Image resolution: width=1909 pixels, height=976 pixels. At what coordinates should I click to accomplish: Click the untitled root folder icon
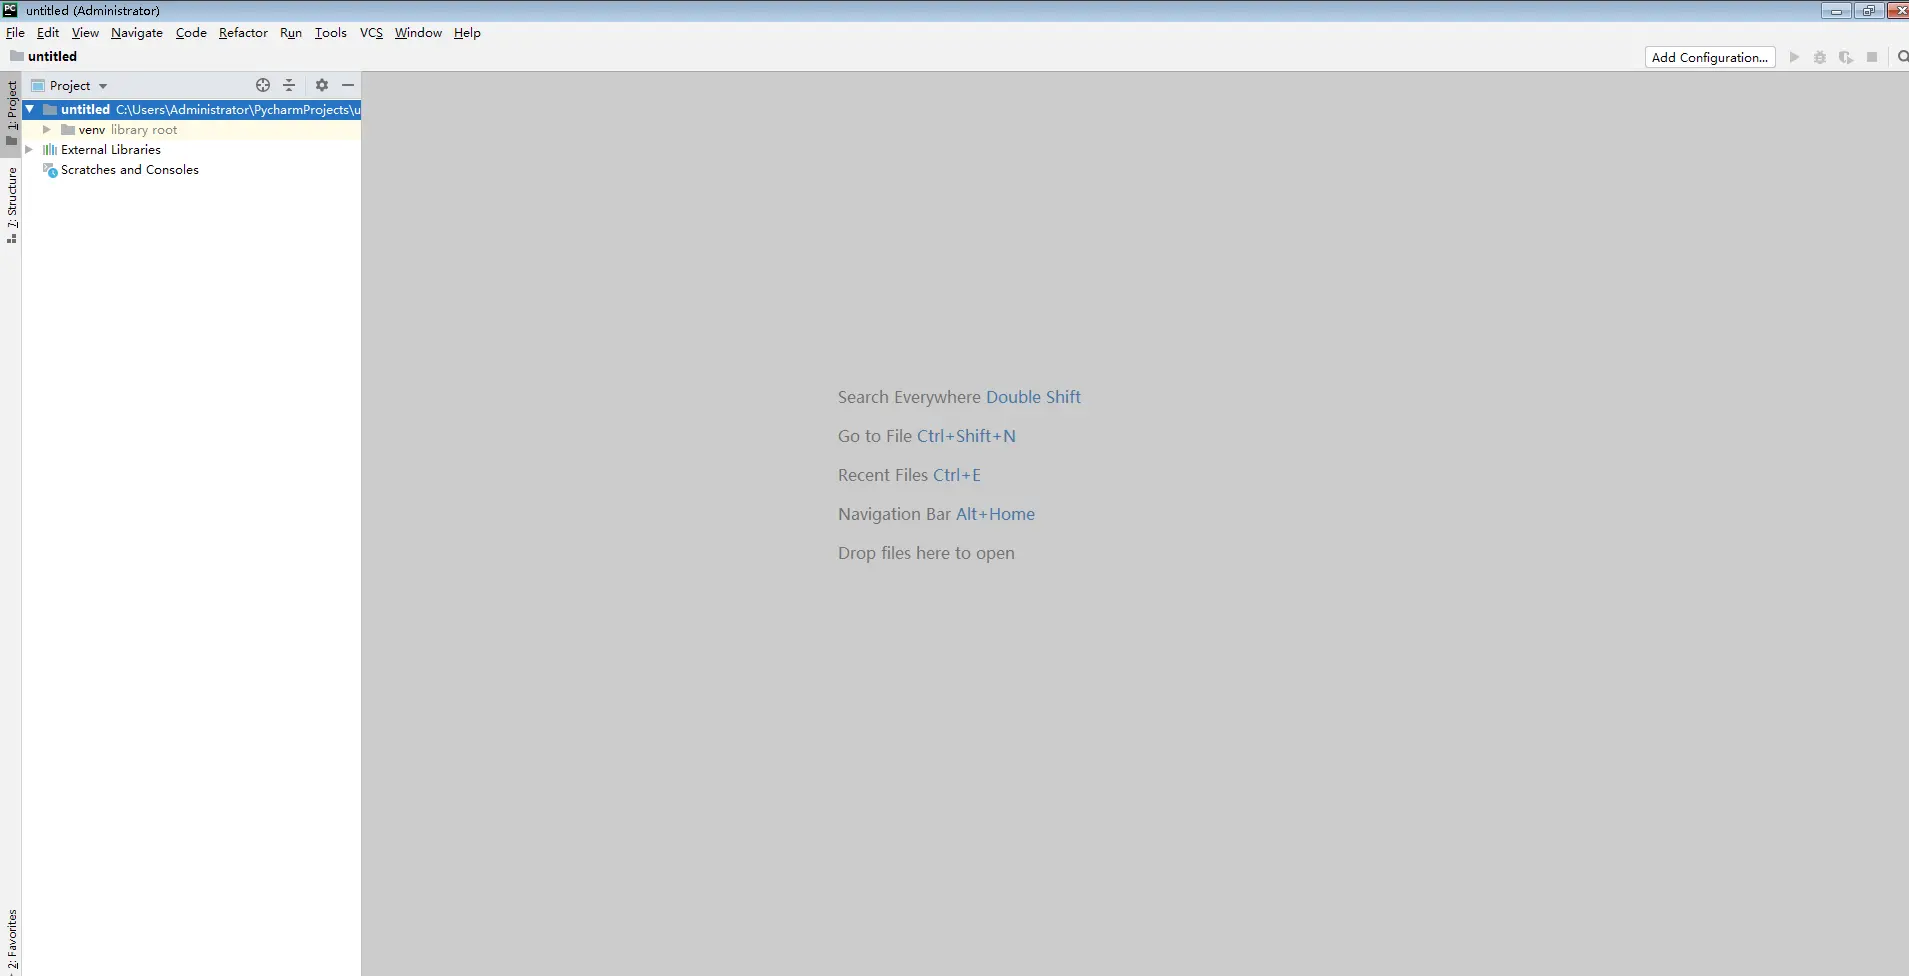pos(50,110)
